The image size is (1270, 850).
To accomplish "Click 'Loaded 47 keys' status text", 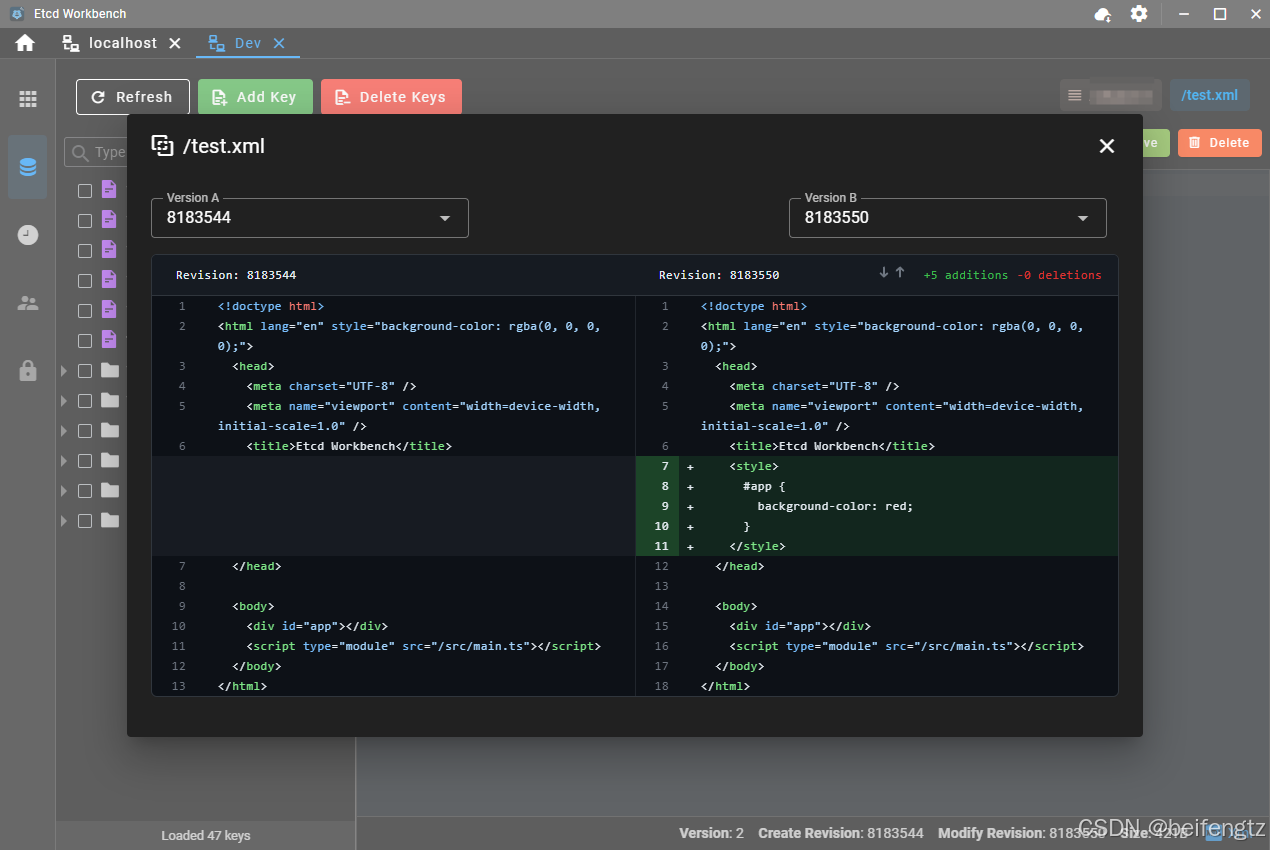I will click(206, 835).
